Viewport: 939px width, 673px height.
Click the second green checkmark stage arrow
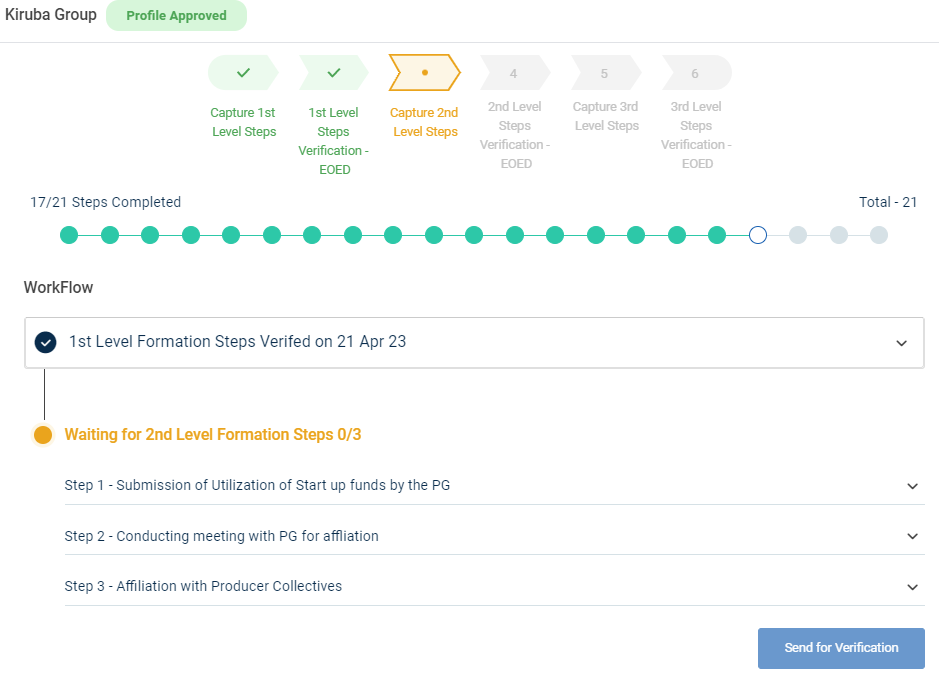334,73
